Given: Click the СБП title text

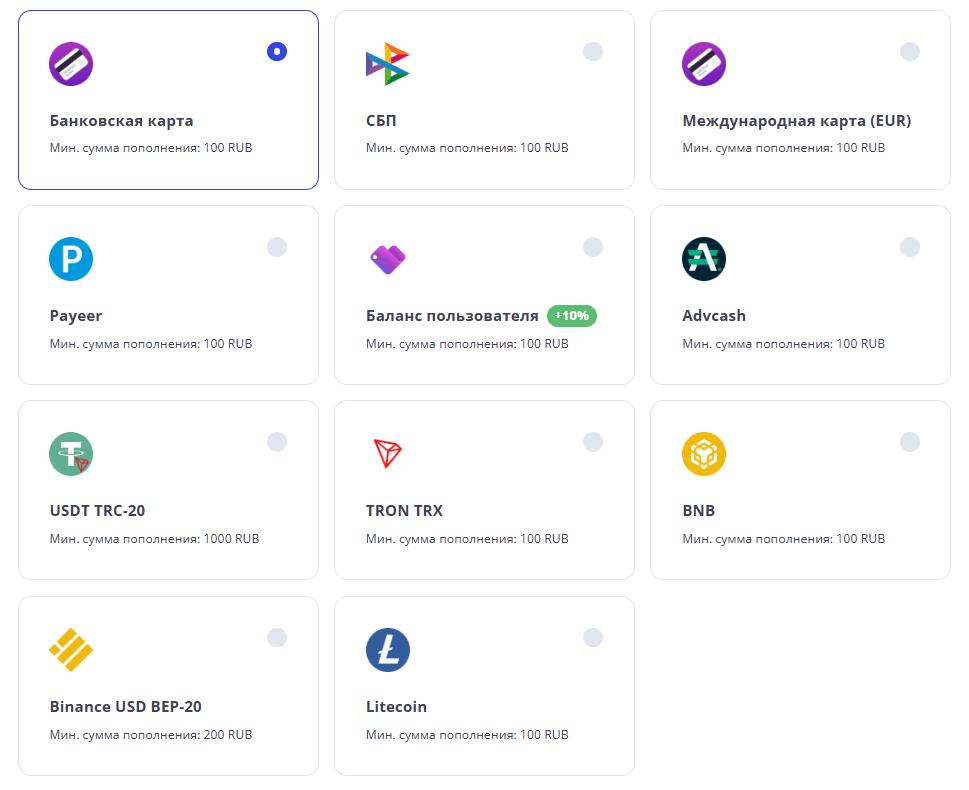Looking at the screenshot, I should [x=381, y=121].
